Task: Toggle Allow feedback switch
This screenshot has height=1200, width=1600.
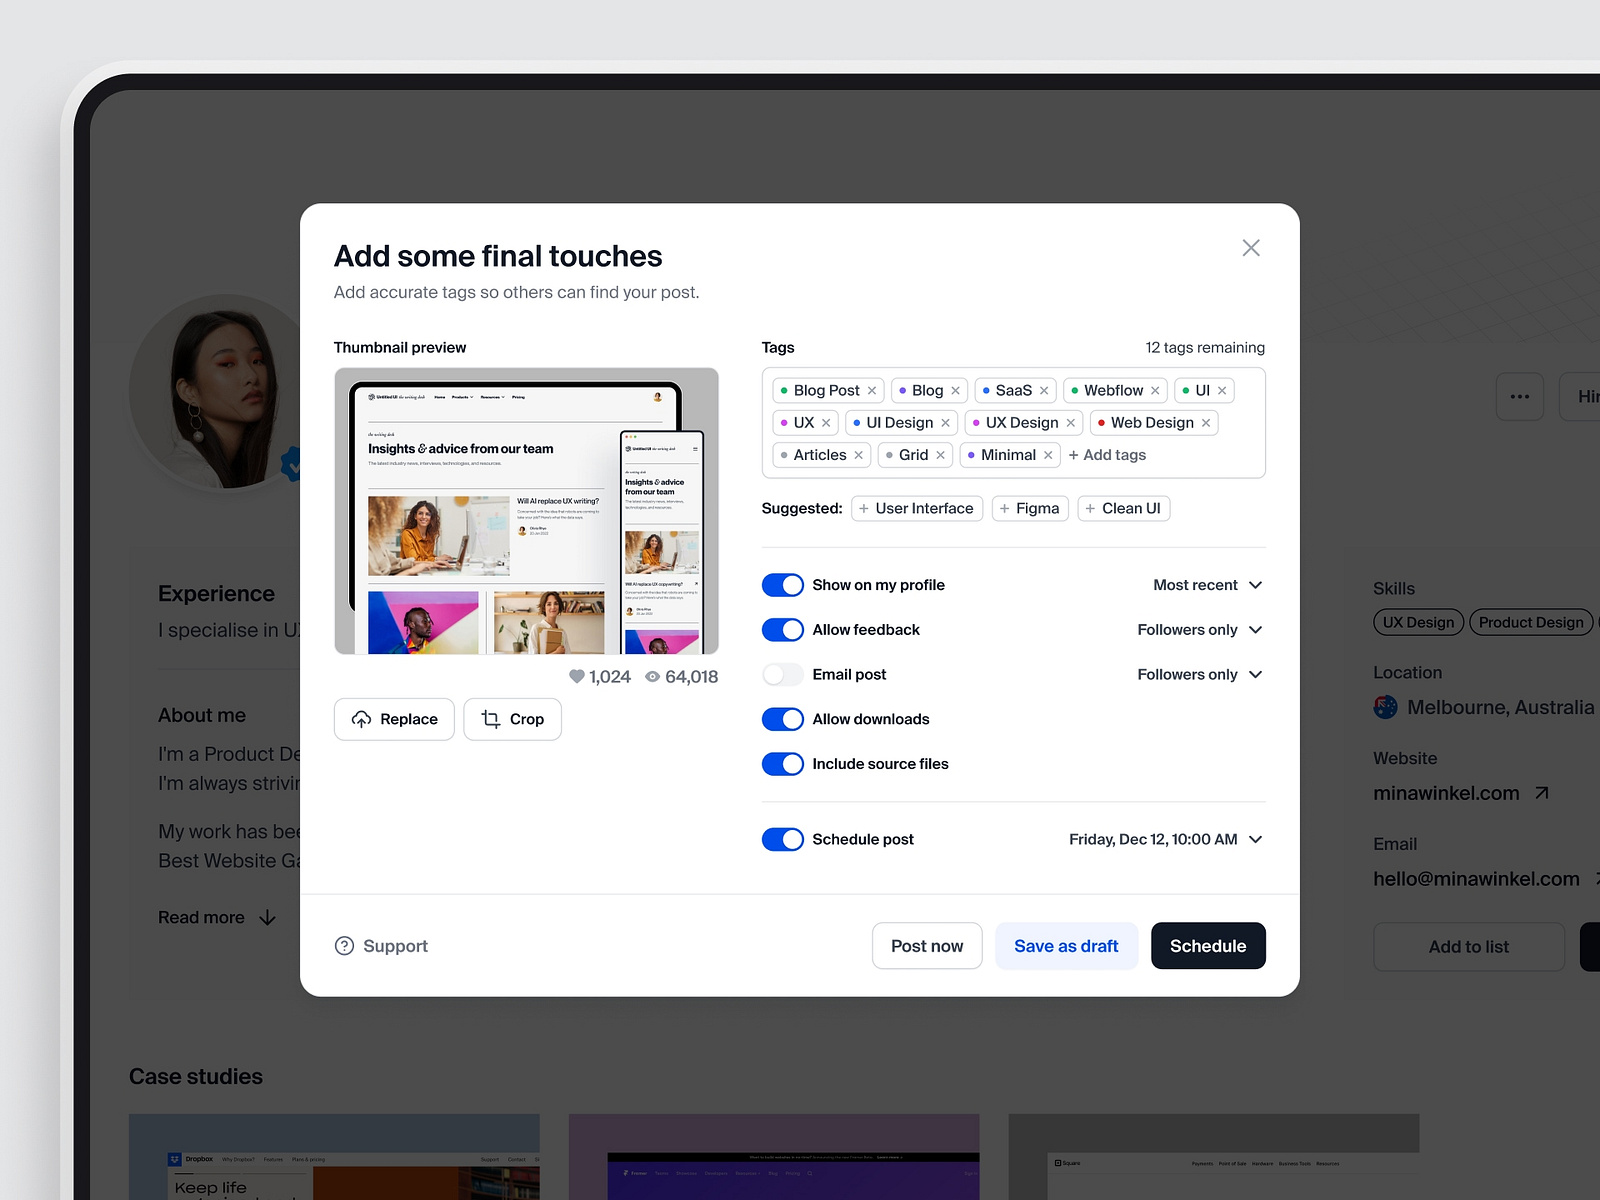Action: [783, 630]
